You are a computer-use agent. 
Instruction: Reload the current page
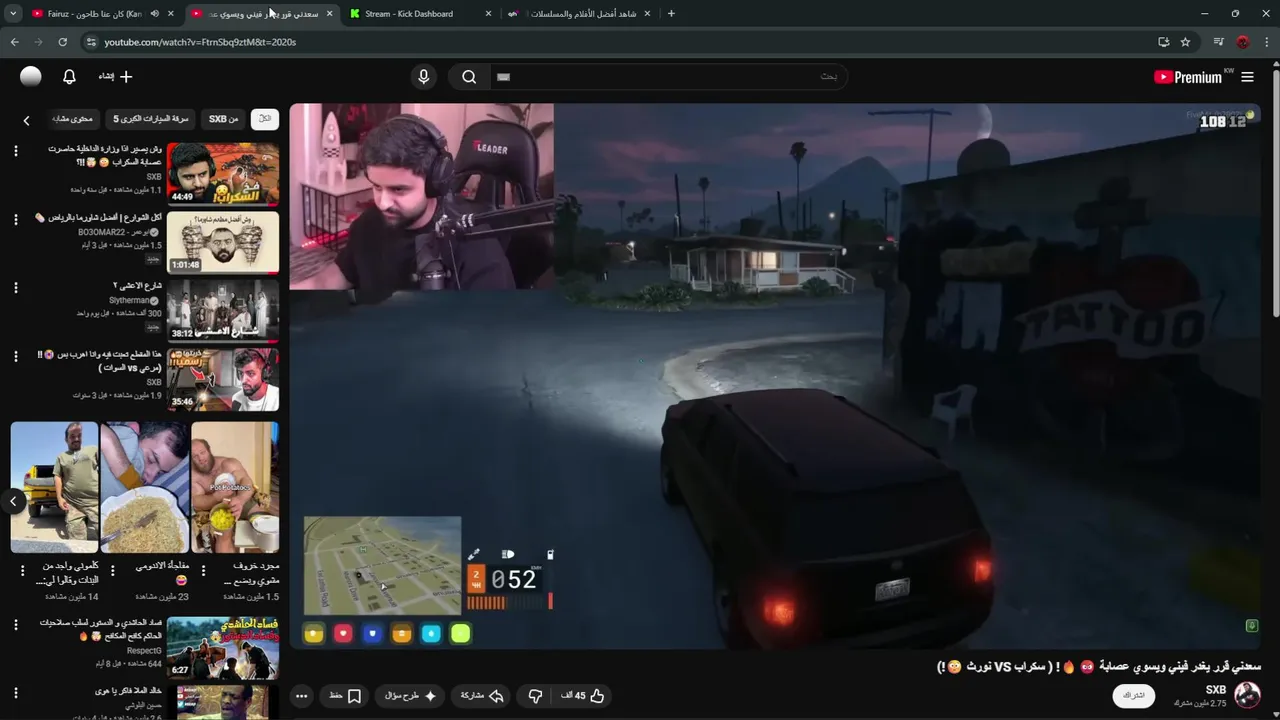coord(62,42)
